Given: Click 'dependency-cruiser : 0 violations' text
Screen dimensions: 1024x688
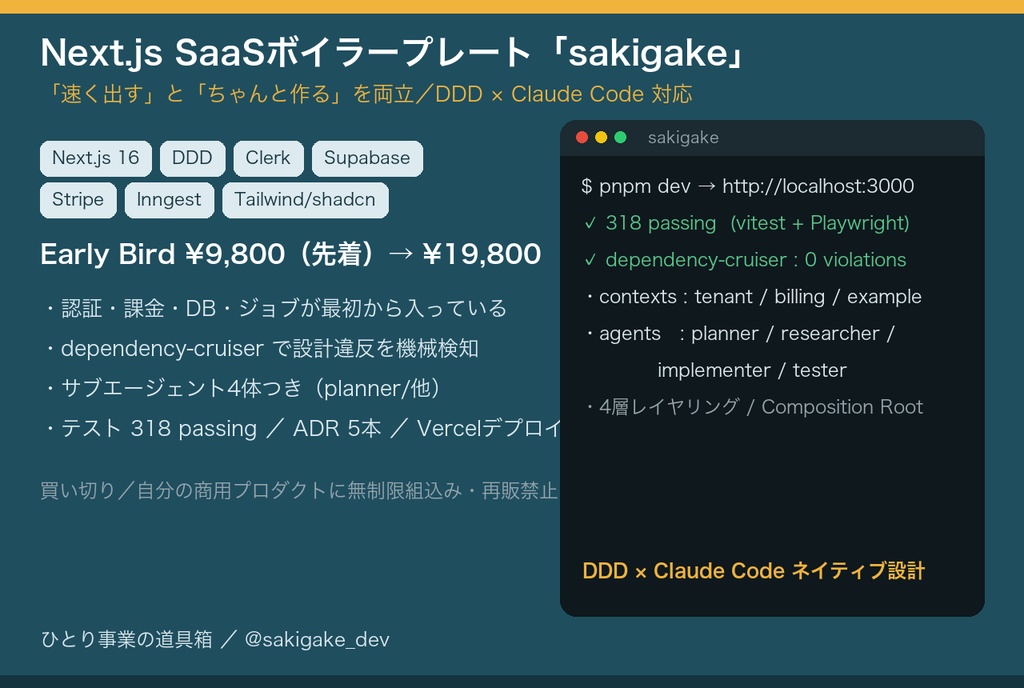Looking at the screenshot, I should click(756, 260).
